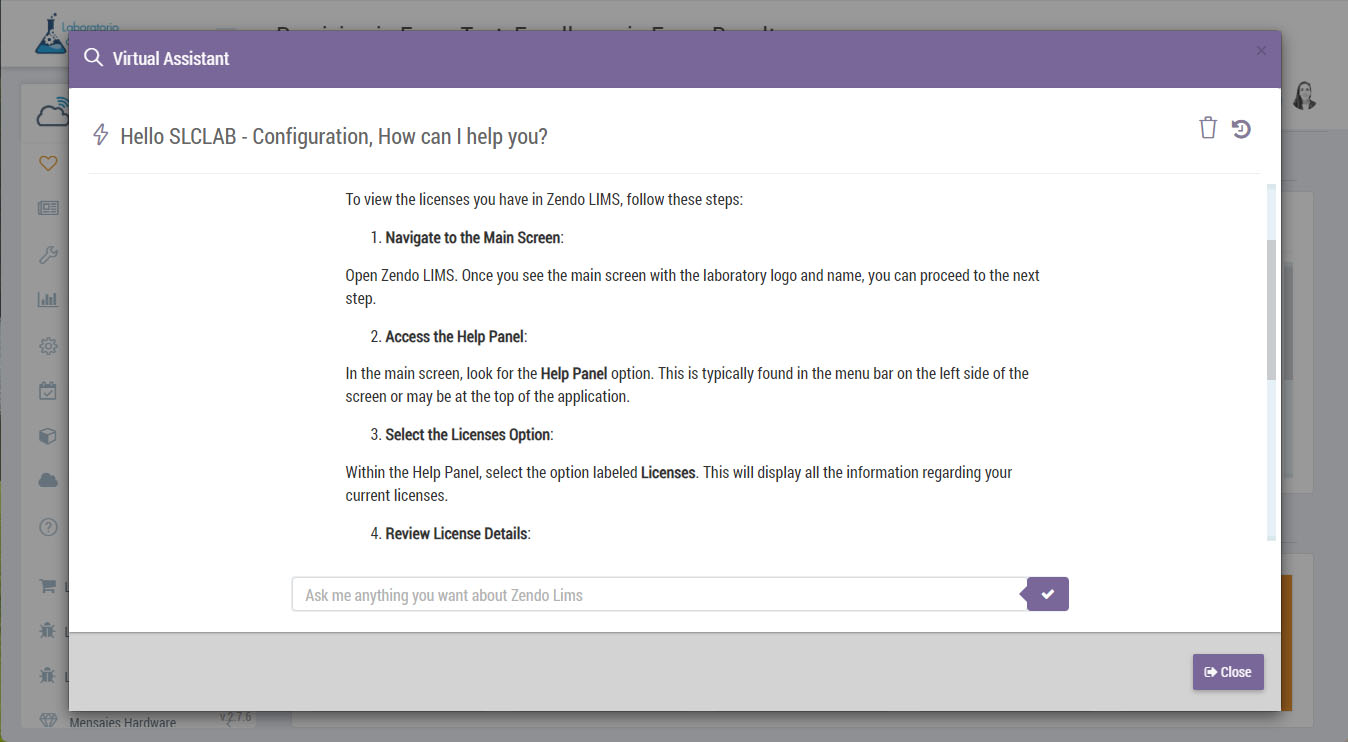Open settings via the sidebar gear icon
The height and width of the screenshot is (742, 1348).
point(48,346)
